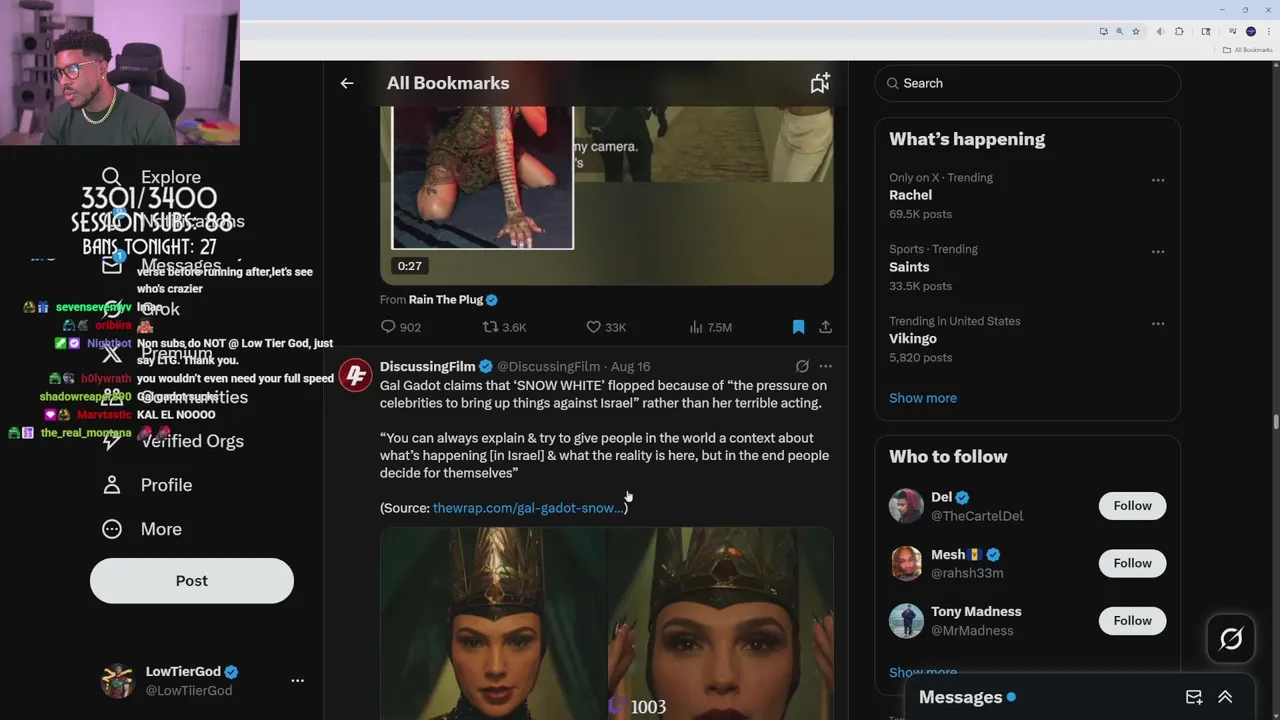
Task: View post analytics showing 7.5M
Action: [x=696, y=327]
